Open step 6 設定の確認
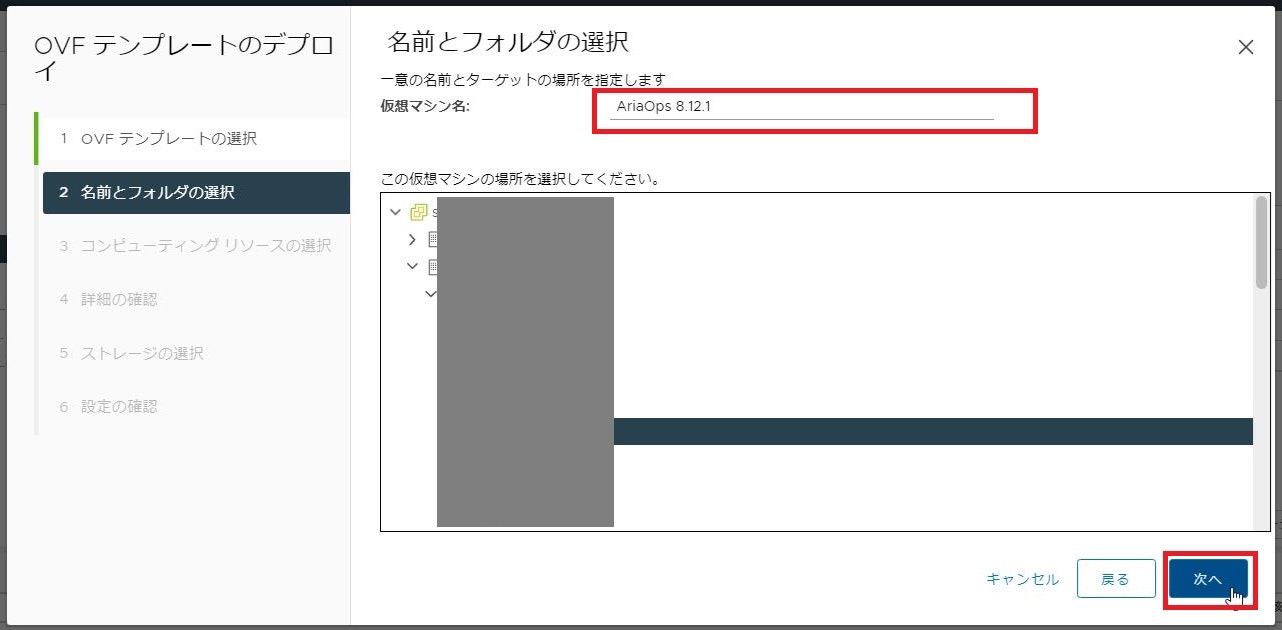This screenshot has width=1282, height=630. [193, 407]
